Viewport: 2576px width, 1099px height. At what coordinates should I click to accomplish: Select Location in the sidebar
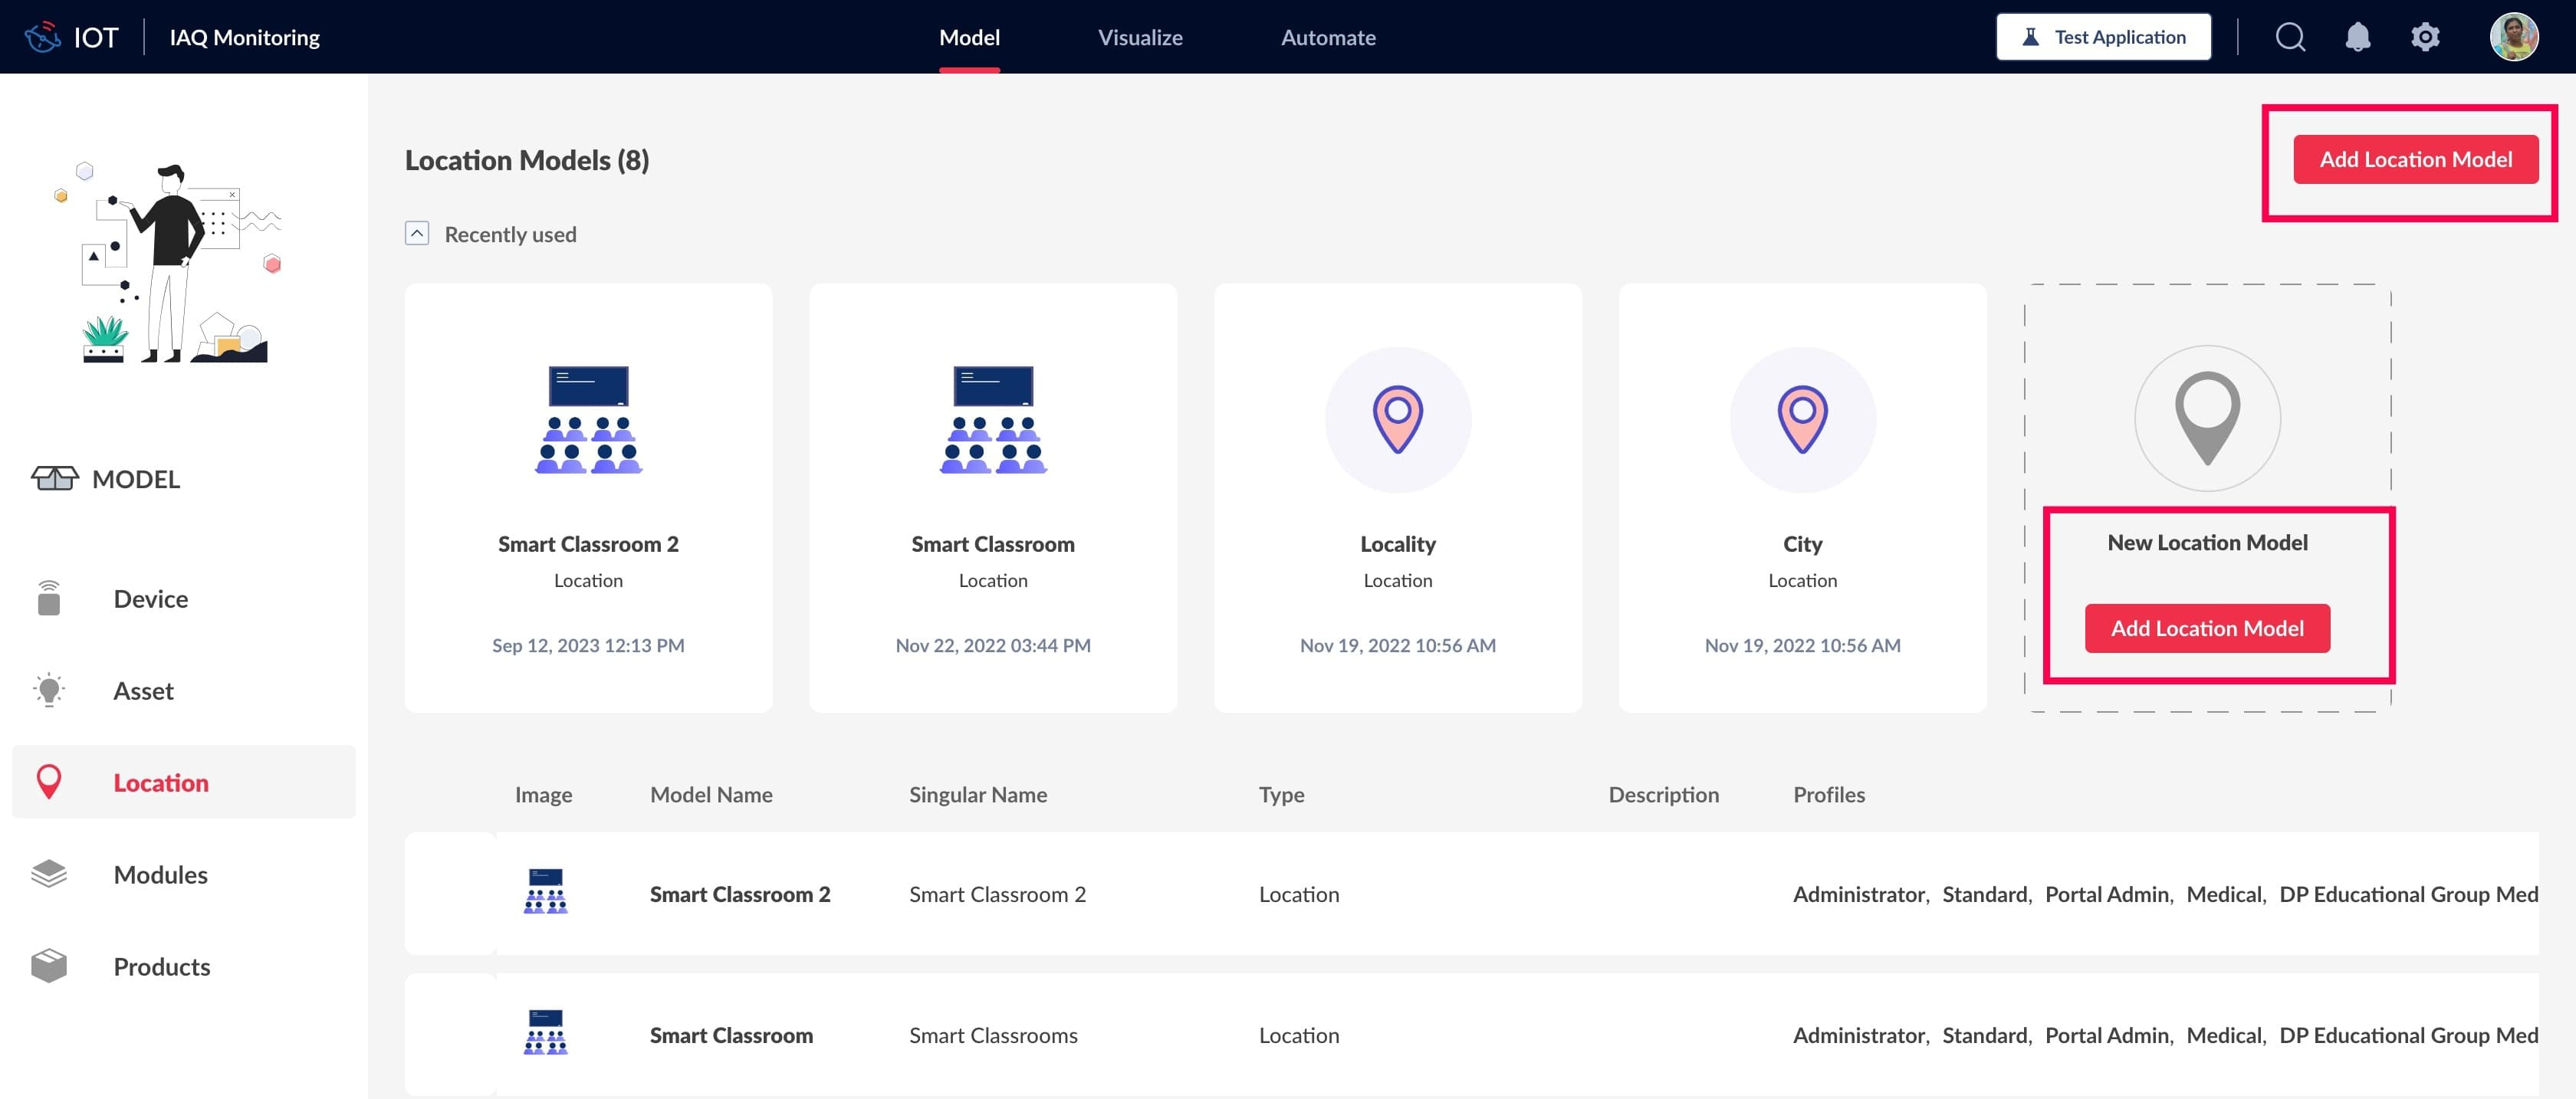coord(160,783)
